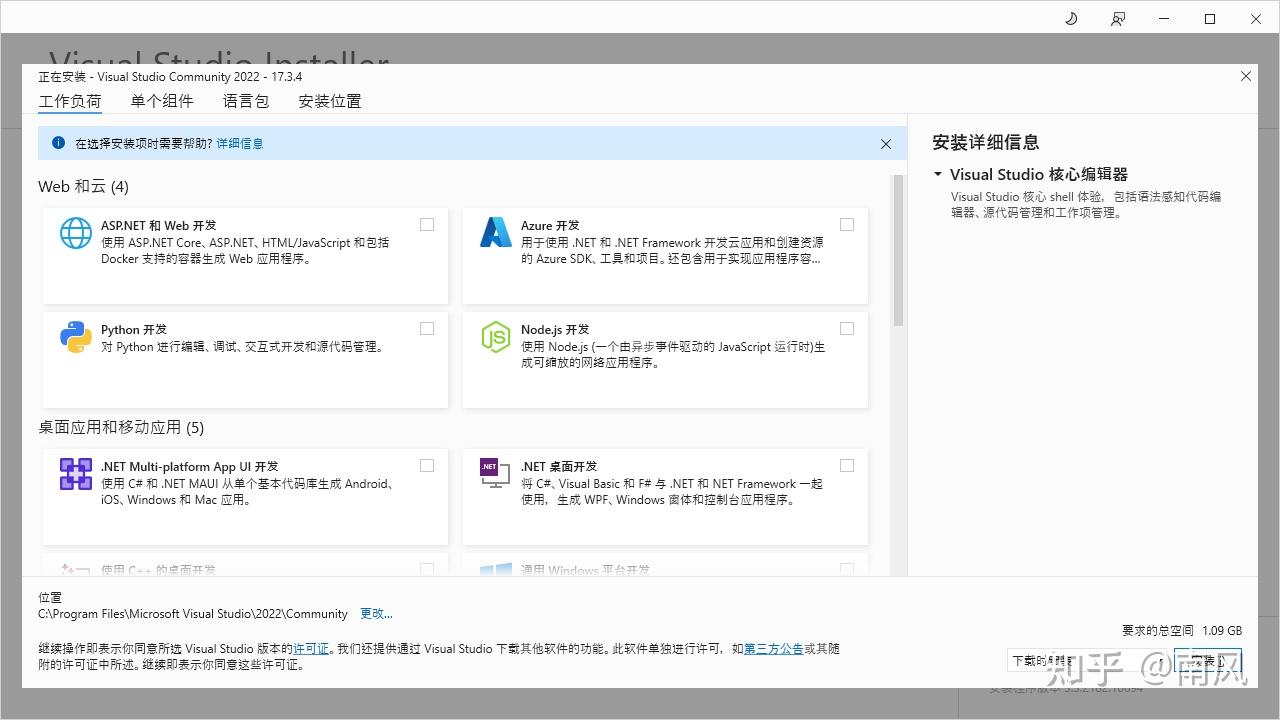Click the 详细信息 link in the banner
Image resolution: width=1280 pixels, height=720 pixels.
(240, 143)
